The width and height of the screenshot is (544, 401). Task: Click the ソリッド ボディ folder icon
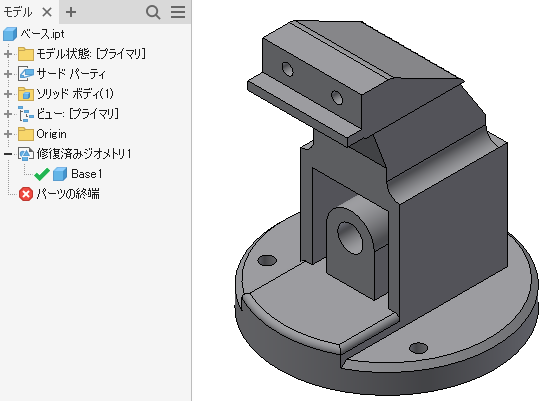click(26, 94)
